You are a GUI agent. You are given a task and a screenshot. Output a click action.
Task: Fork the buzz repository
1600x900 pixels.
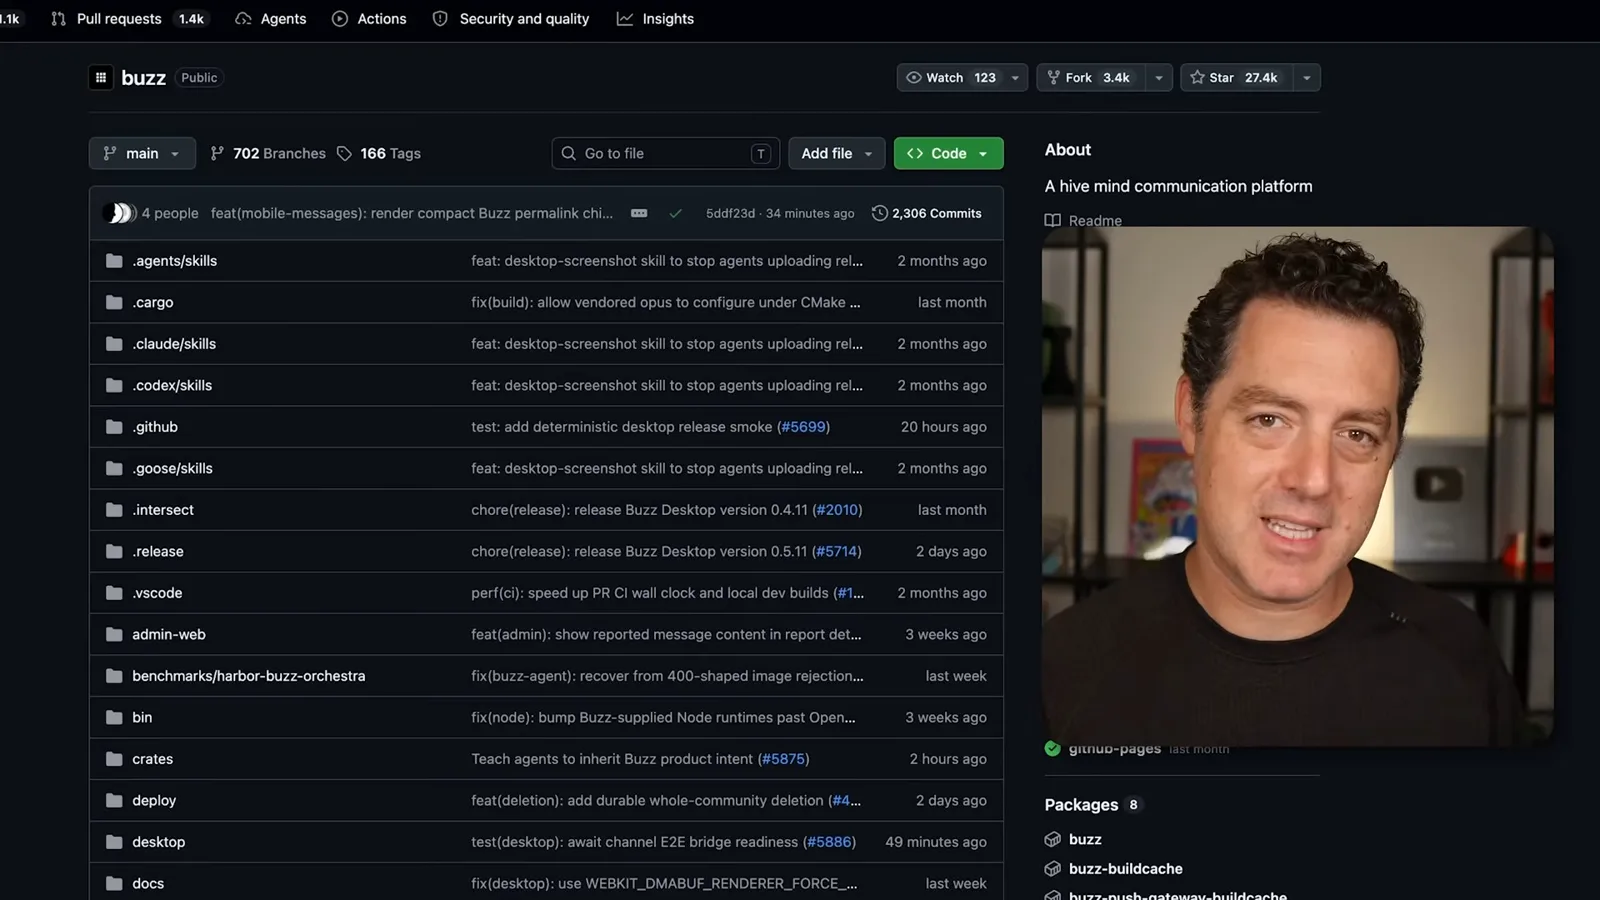click(x=1089, y=77)
